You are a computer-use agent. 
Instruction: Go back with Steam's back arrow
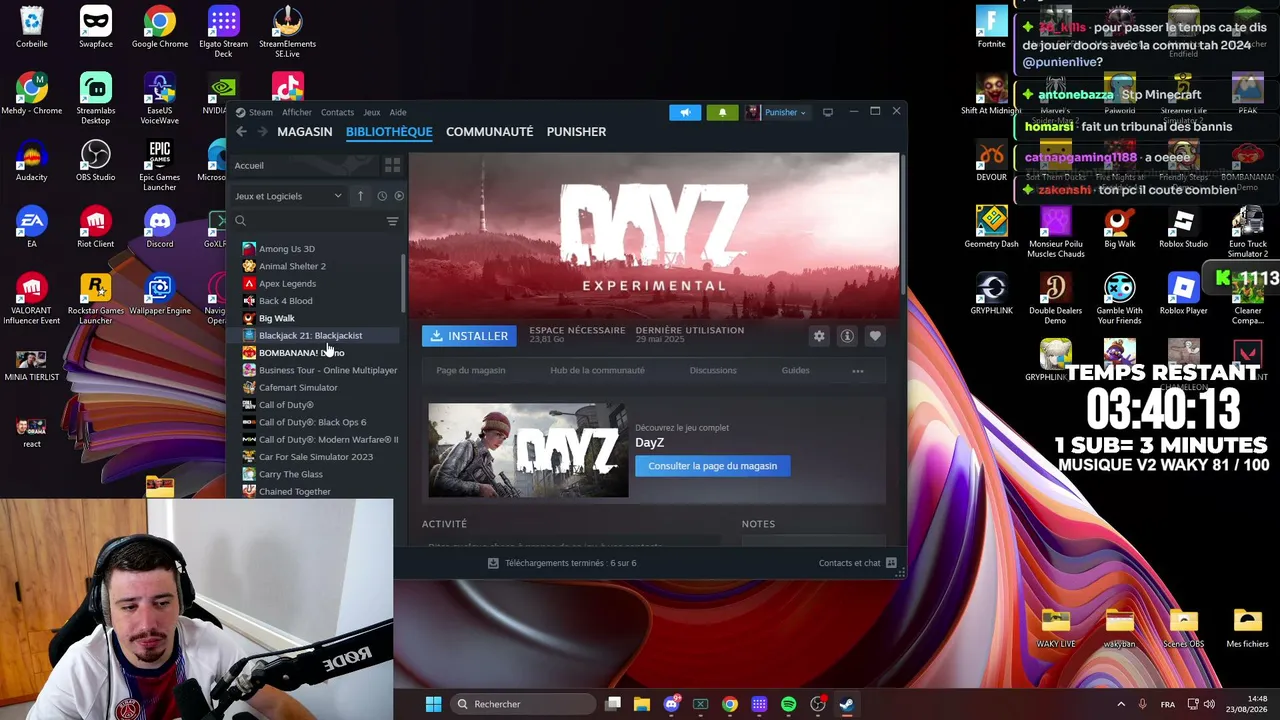click(x=241, y=132)
